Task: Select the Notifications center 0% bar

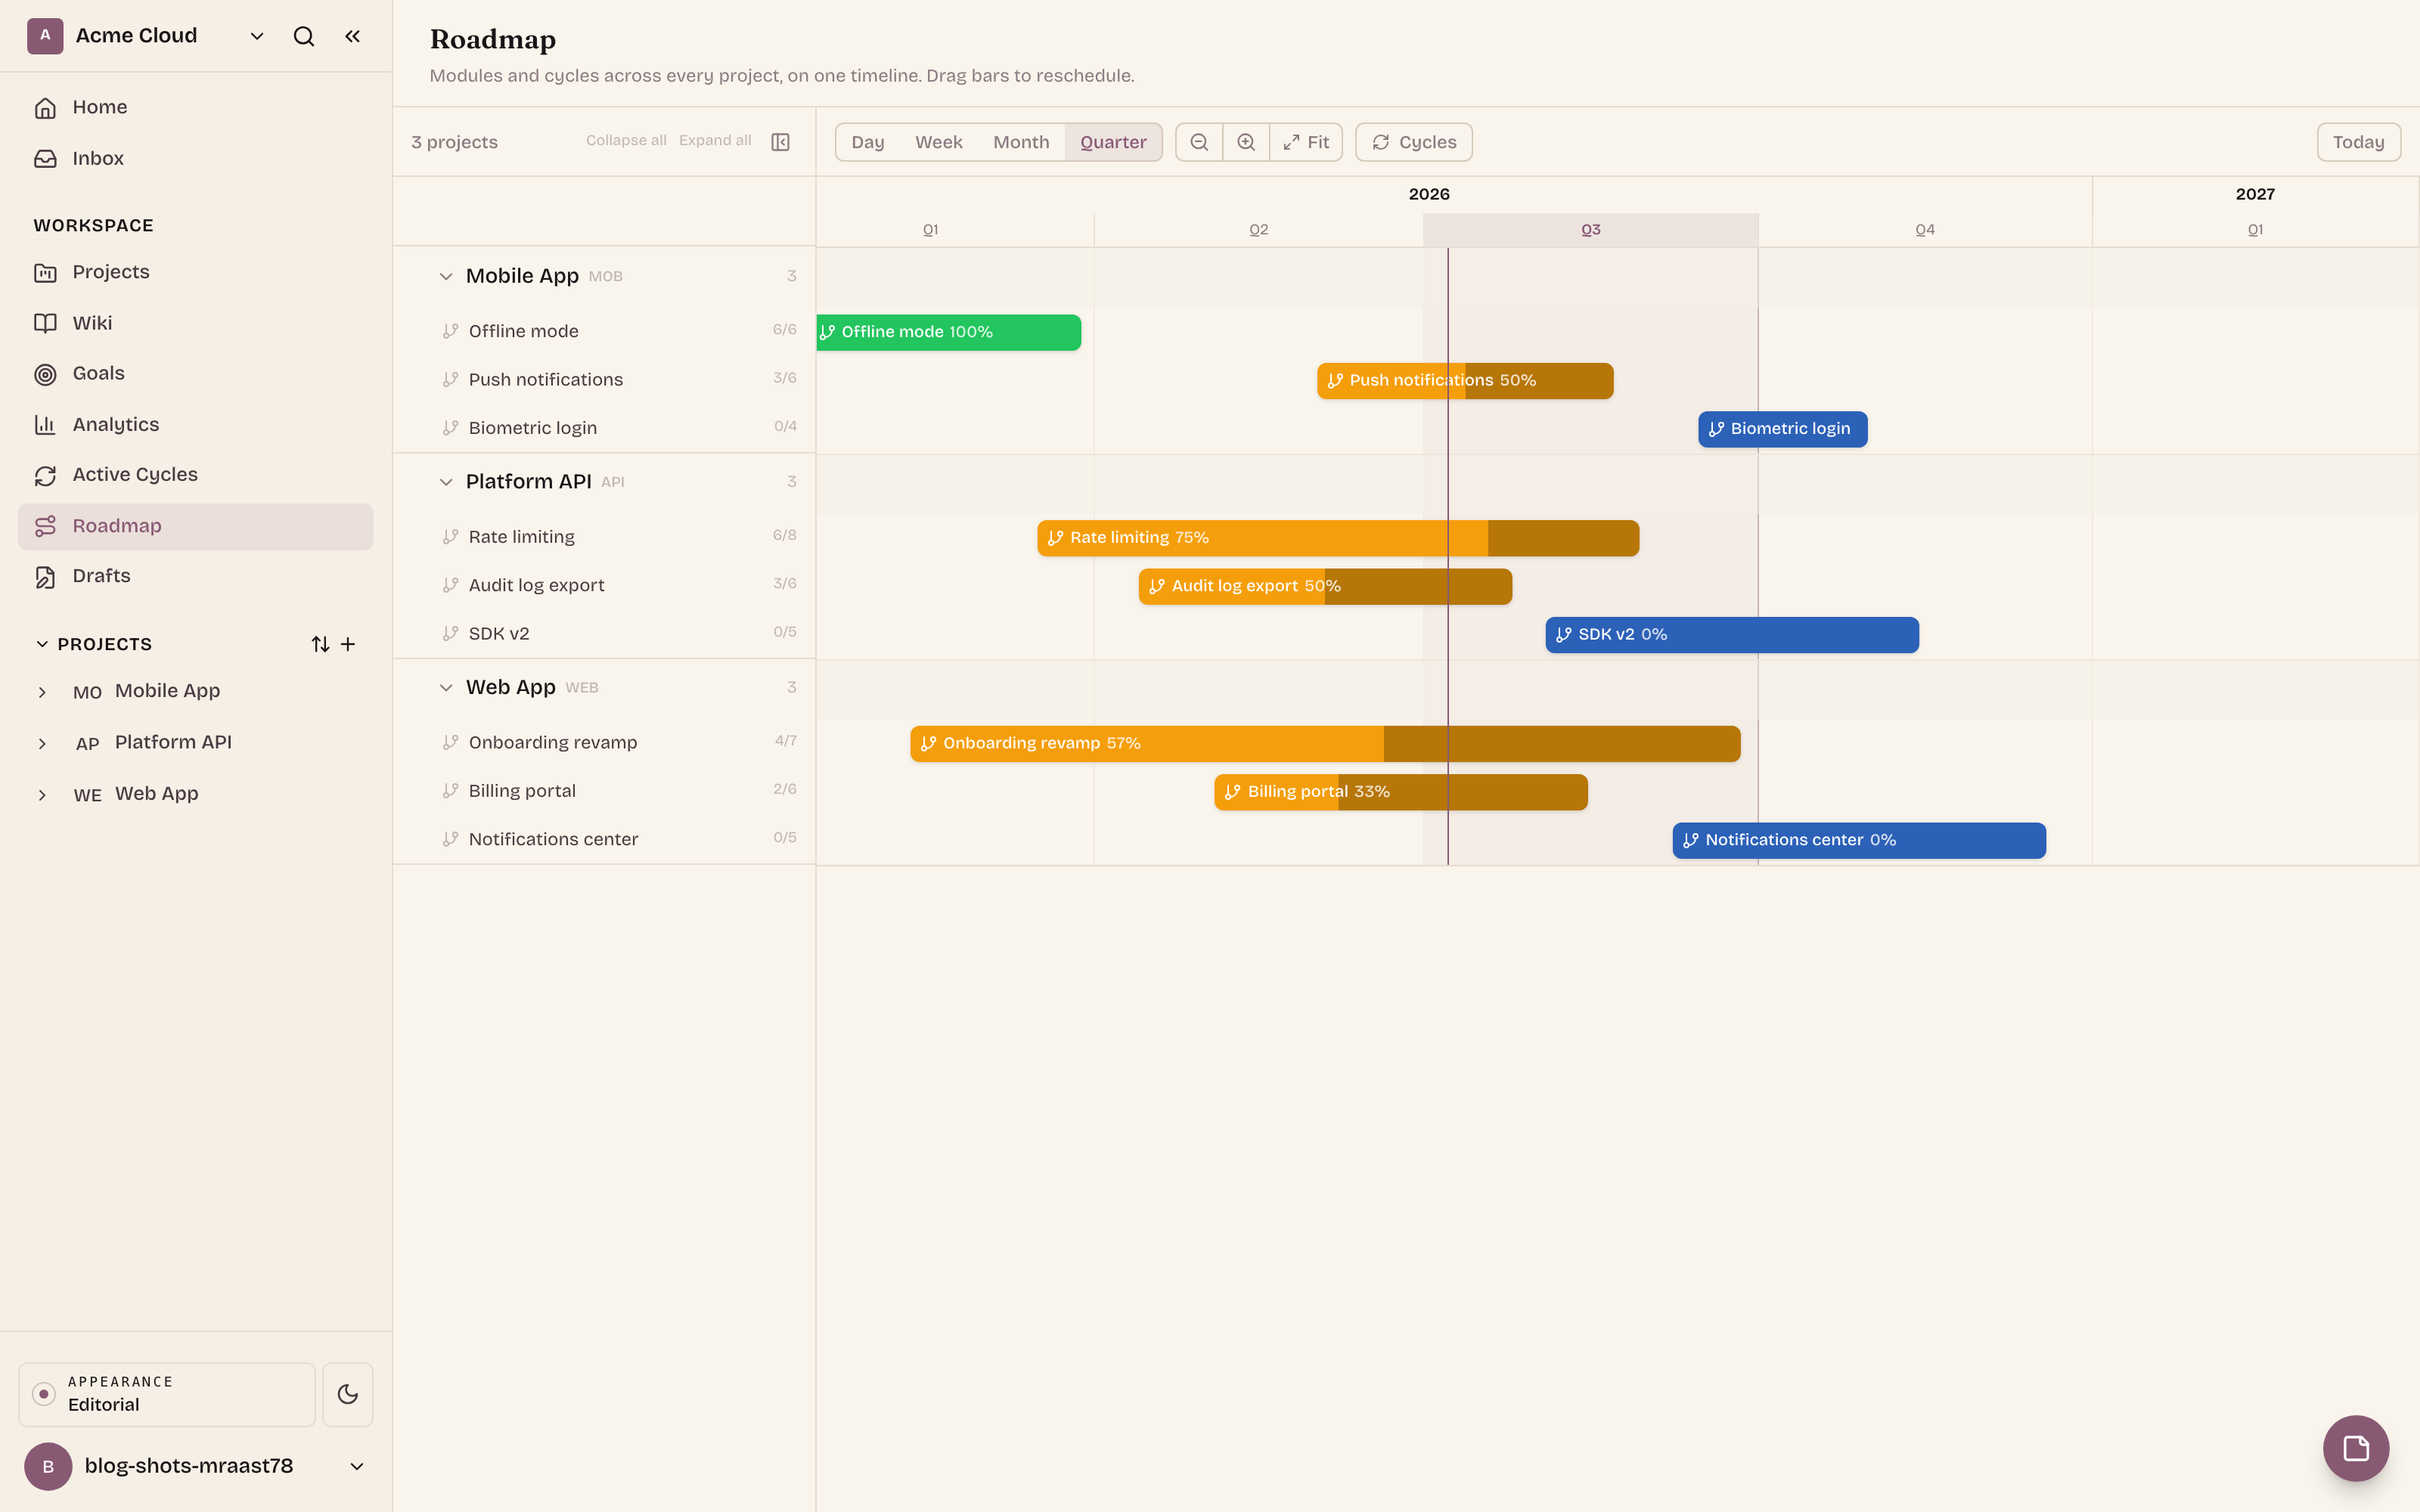Action: 1859,840
